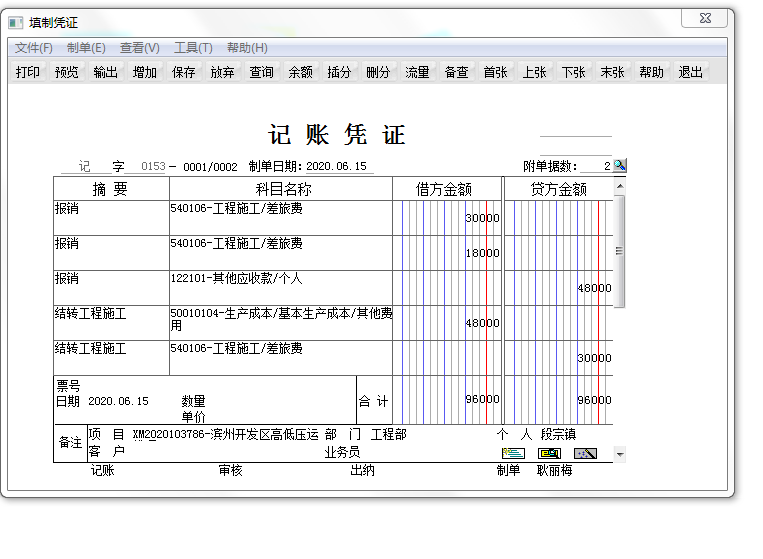Save the voucher with 保存
The height and width of the screenshot is (559, 763).
coord(183,72)
